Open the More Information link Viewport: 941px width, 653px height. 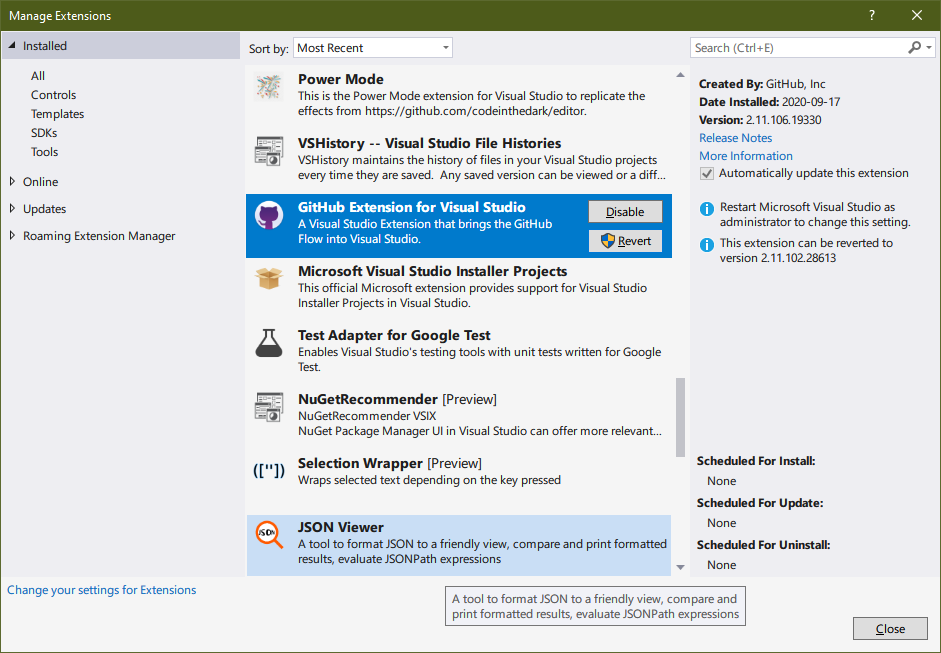pyautogui.click(x=745, y=156)
